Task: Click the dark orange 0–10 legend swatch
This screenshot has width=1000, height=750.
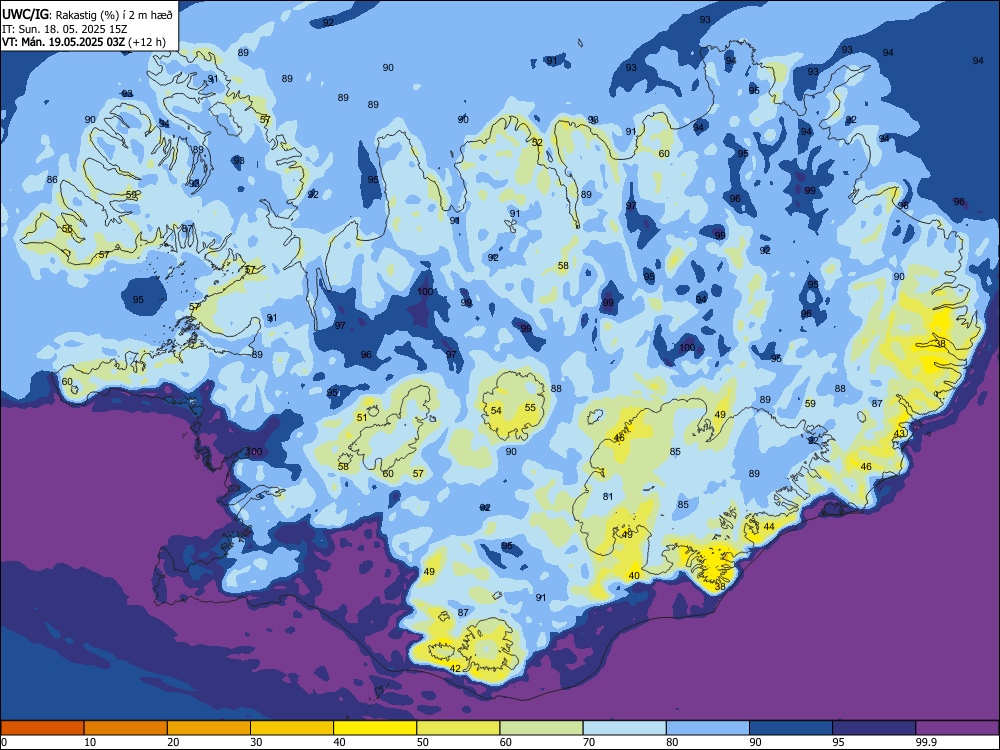Action: (42, 728)
